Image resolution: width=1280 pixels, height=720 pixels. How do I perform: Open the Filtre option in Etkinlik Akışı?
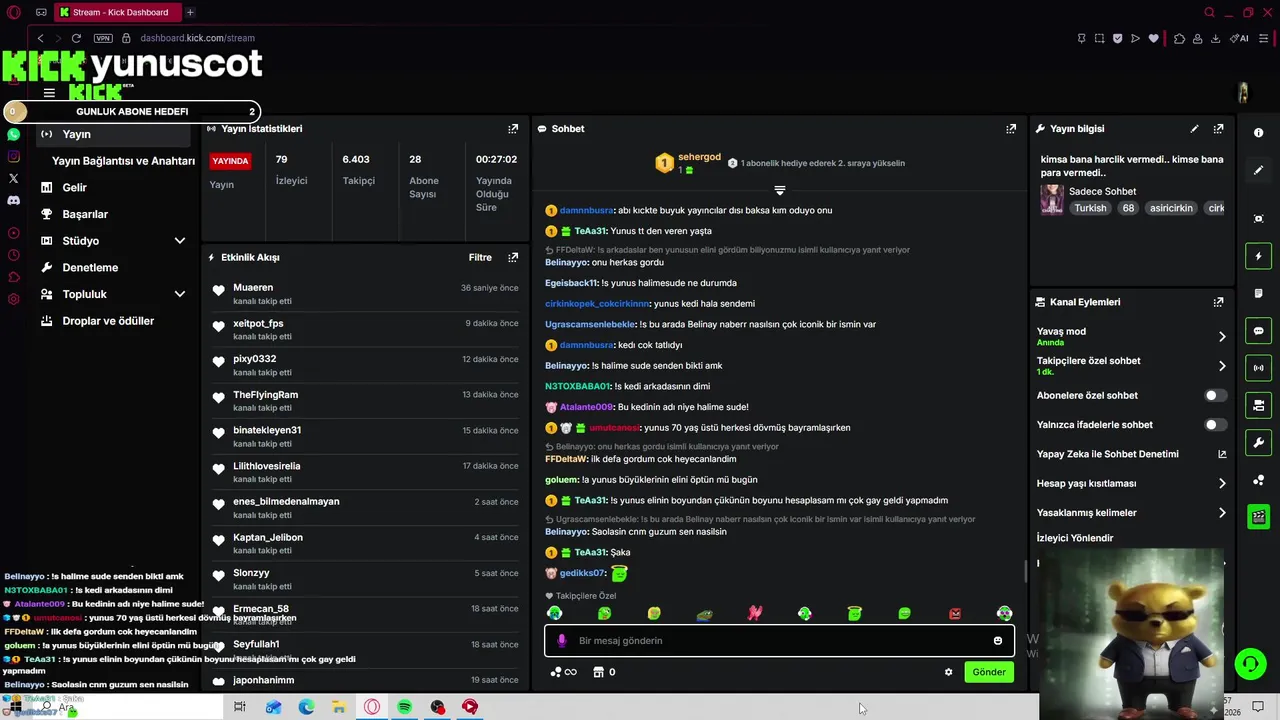click(x=480, y=257)
